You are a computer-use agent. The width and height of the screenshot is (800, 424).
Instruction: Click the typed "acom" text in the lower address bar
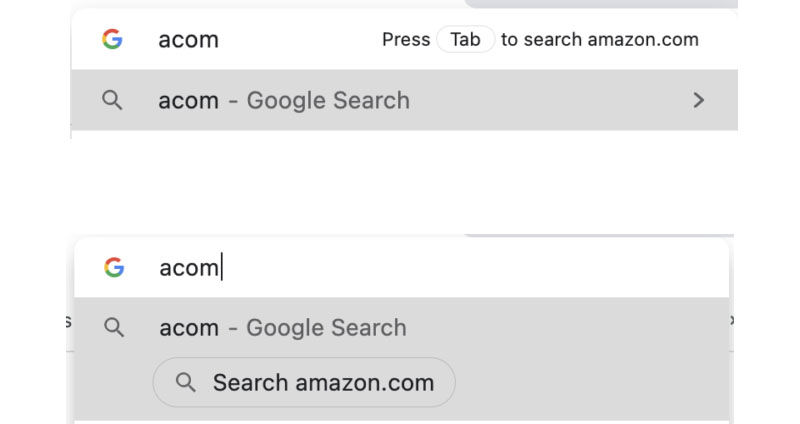[189, 267]
